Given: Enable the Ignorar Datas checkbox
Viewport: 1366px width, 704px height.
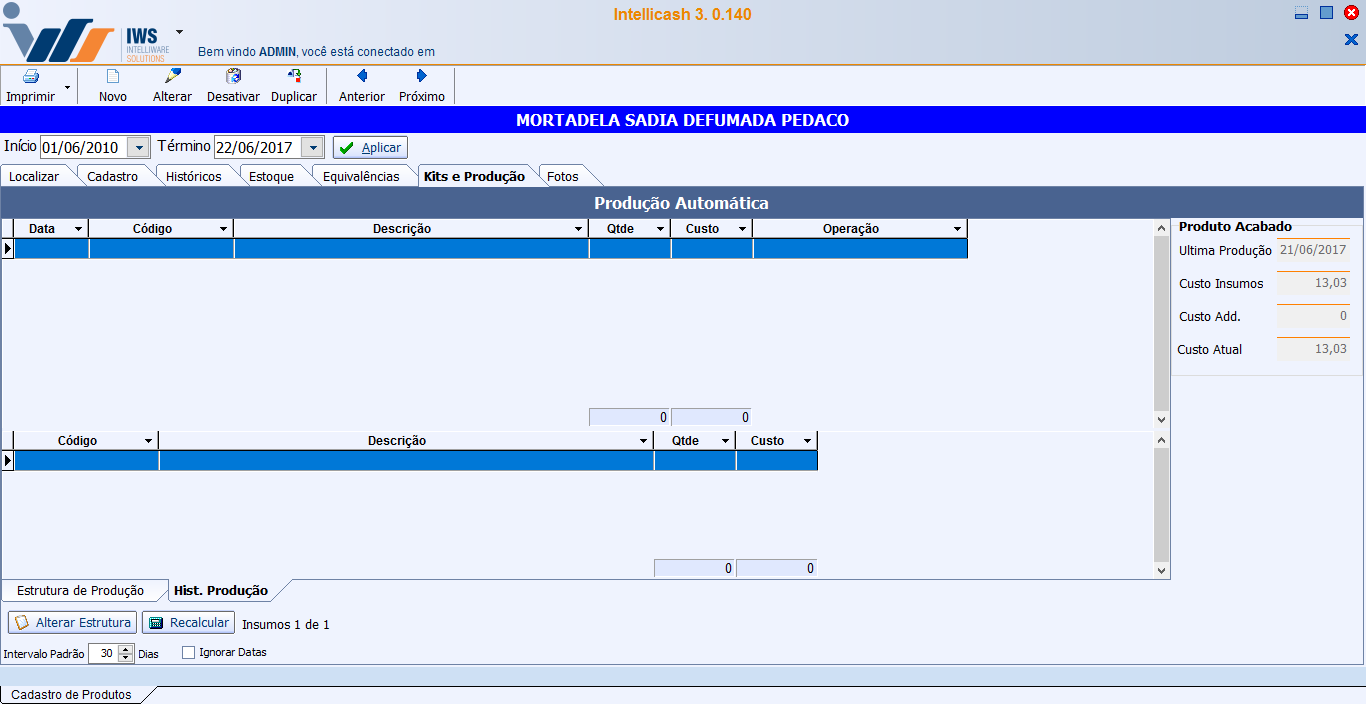Looking at the screenshot, I should pos(188,652).
